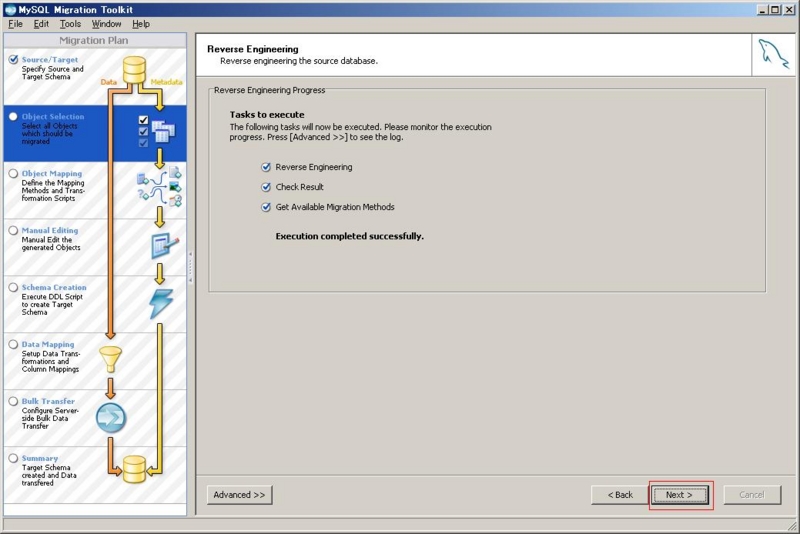Open the Edit menu
This screenshot has height=534, width=800.
click(x=41, y=24)
